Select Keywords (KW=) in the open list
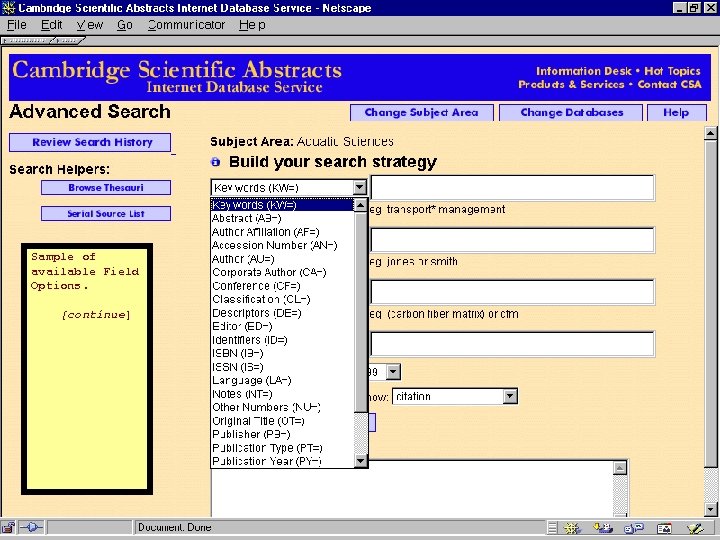The image size is (720, 540). pyautogui.click(x=282, y=205)
